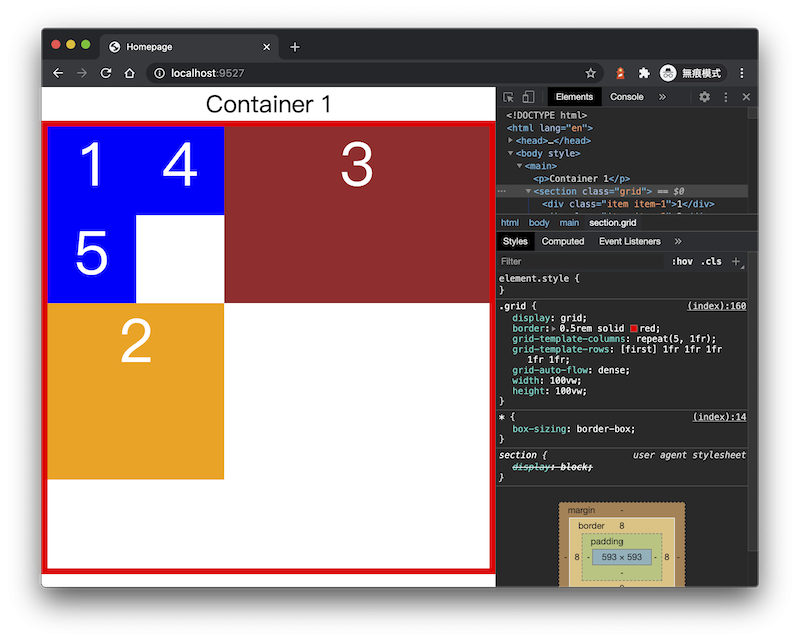Add a new style rule with plus
This screenshot has width=800, height=642.
tap(736, 261)
